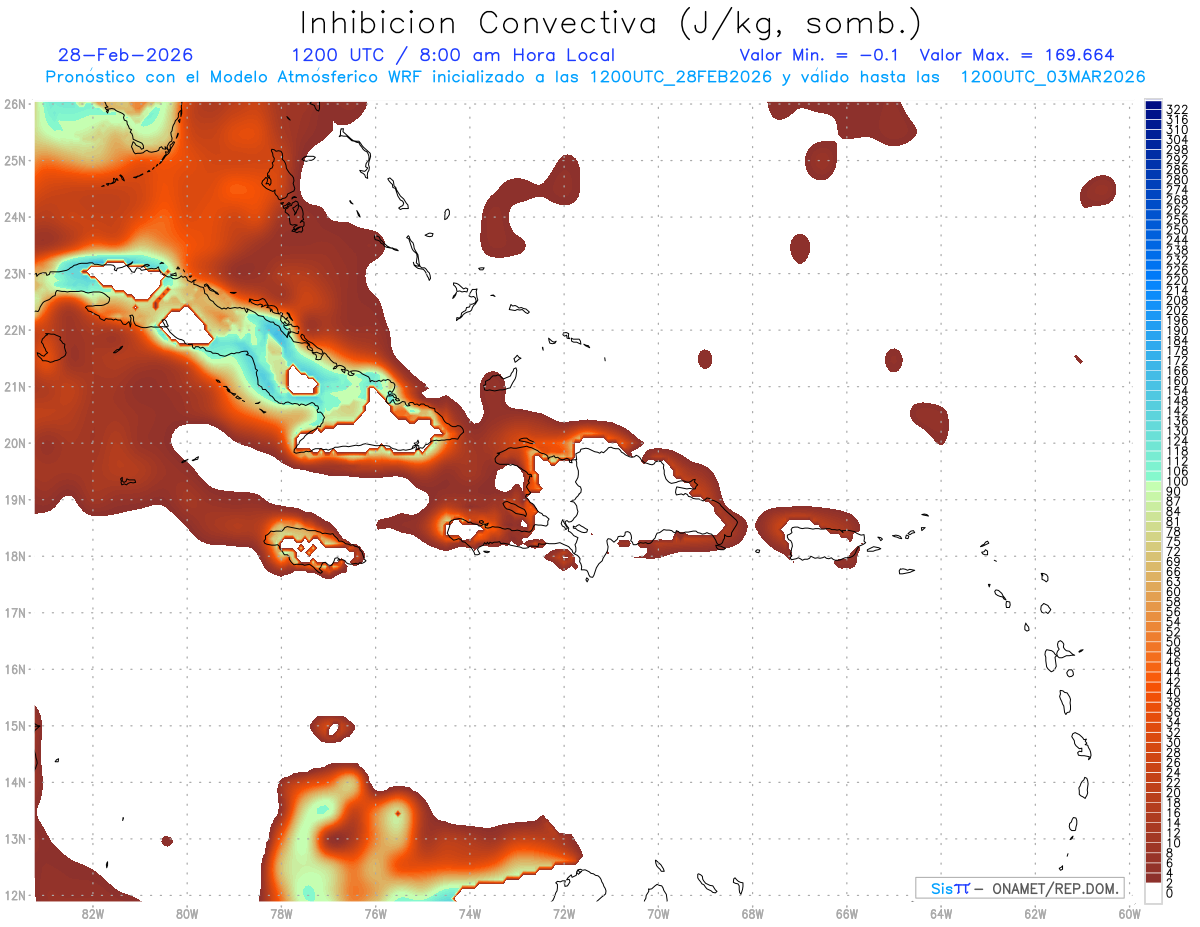Viewport: 1200px width, 927px height.
Task: Click the 20N latitude label
Action: tap(15, 443)
